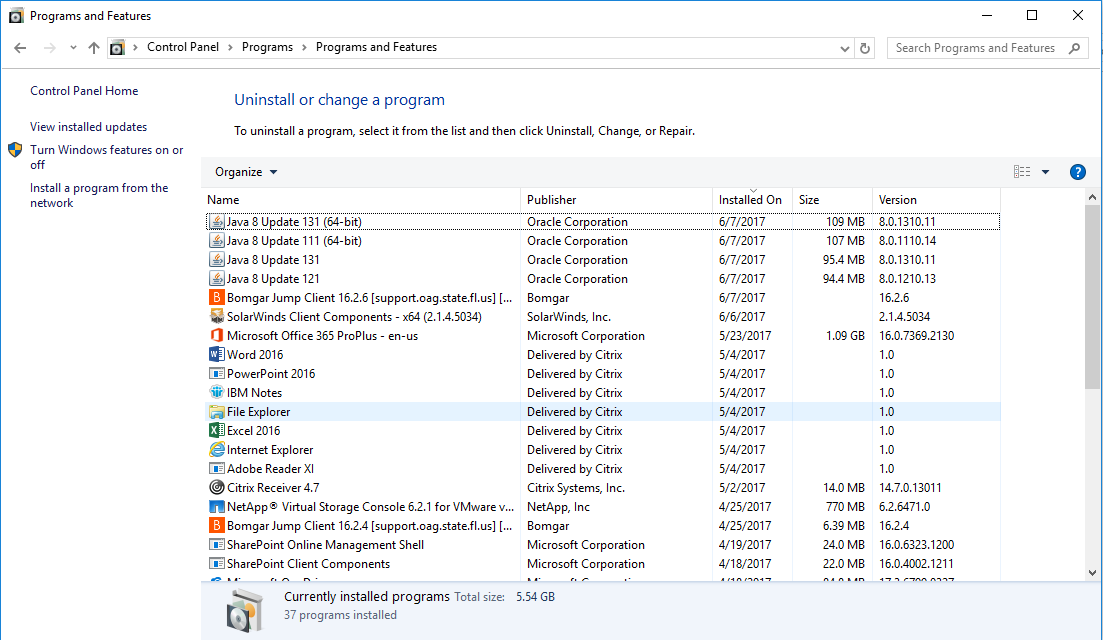Click the Java 8 Update 111 (64-bit) icon
The height and width of the screenshot is (640, 1103).
tap(217, 241)
